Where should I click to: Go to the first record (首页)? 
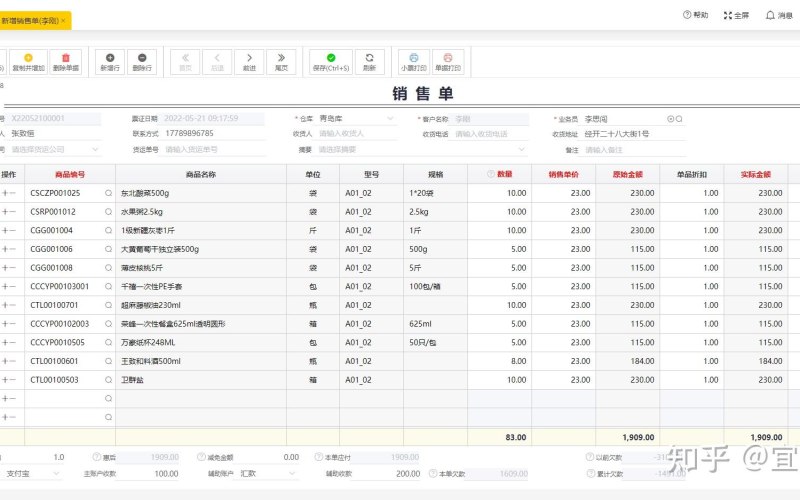[185, 62]
